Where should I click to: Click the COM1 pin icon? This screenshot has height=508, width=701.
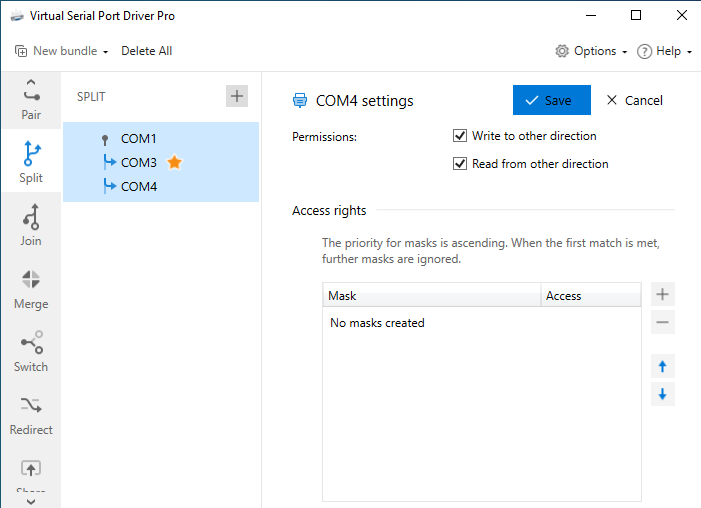[105, 140]
